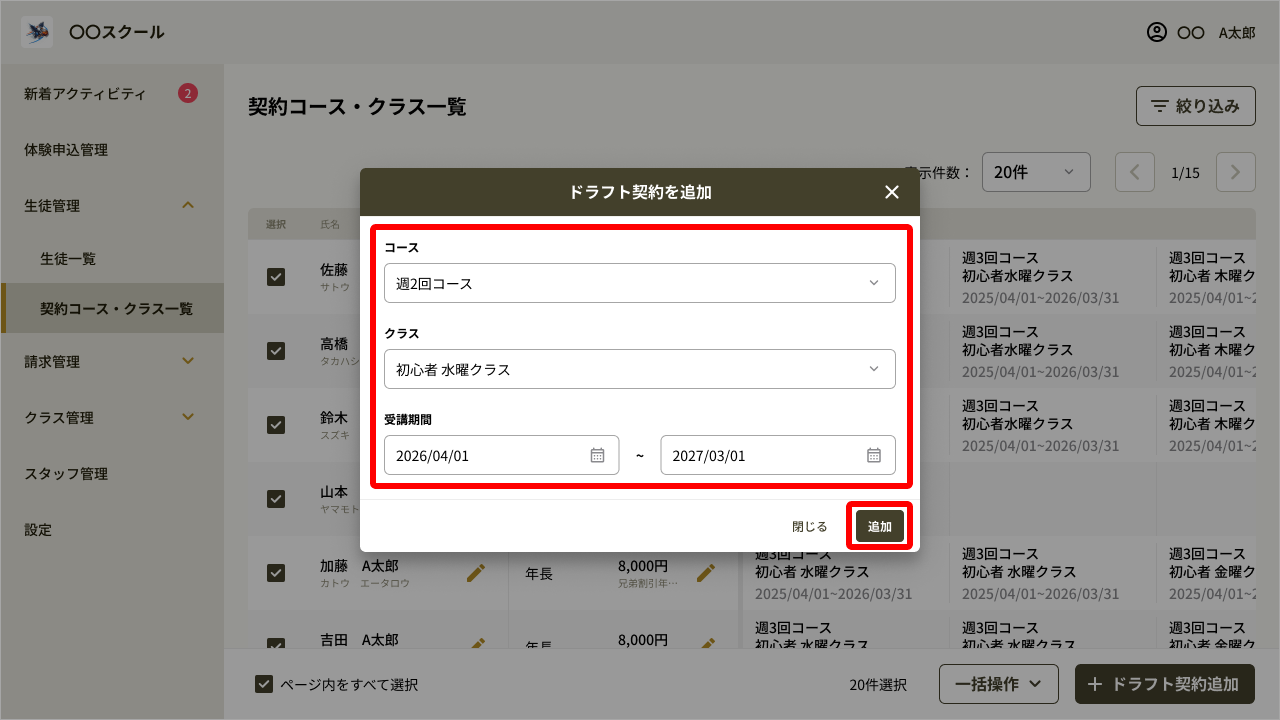The height and width of the screenshot is (720, 1280).
Task: Open the calendar picker for the start date
Action: 596,455
